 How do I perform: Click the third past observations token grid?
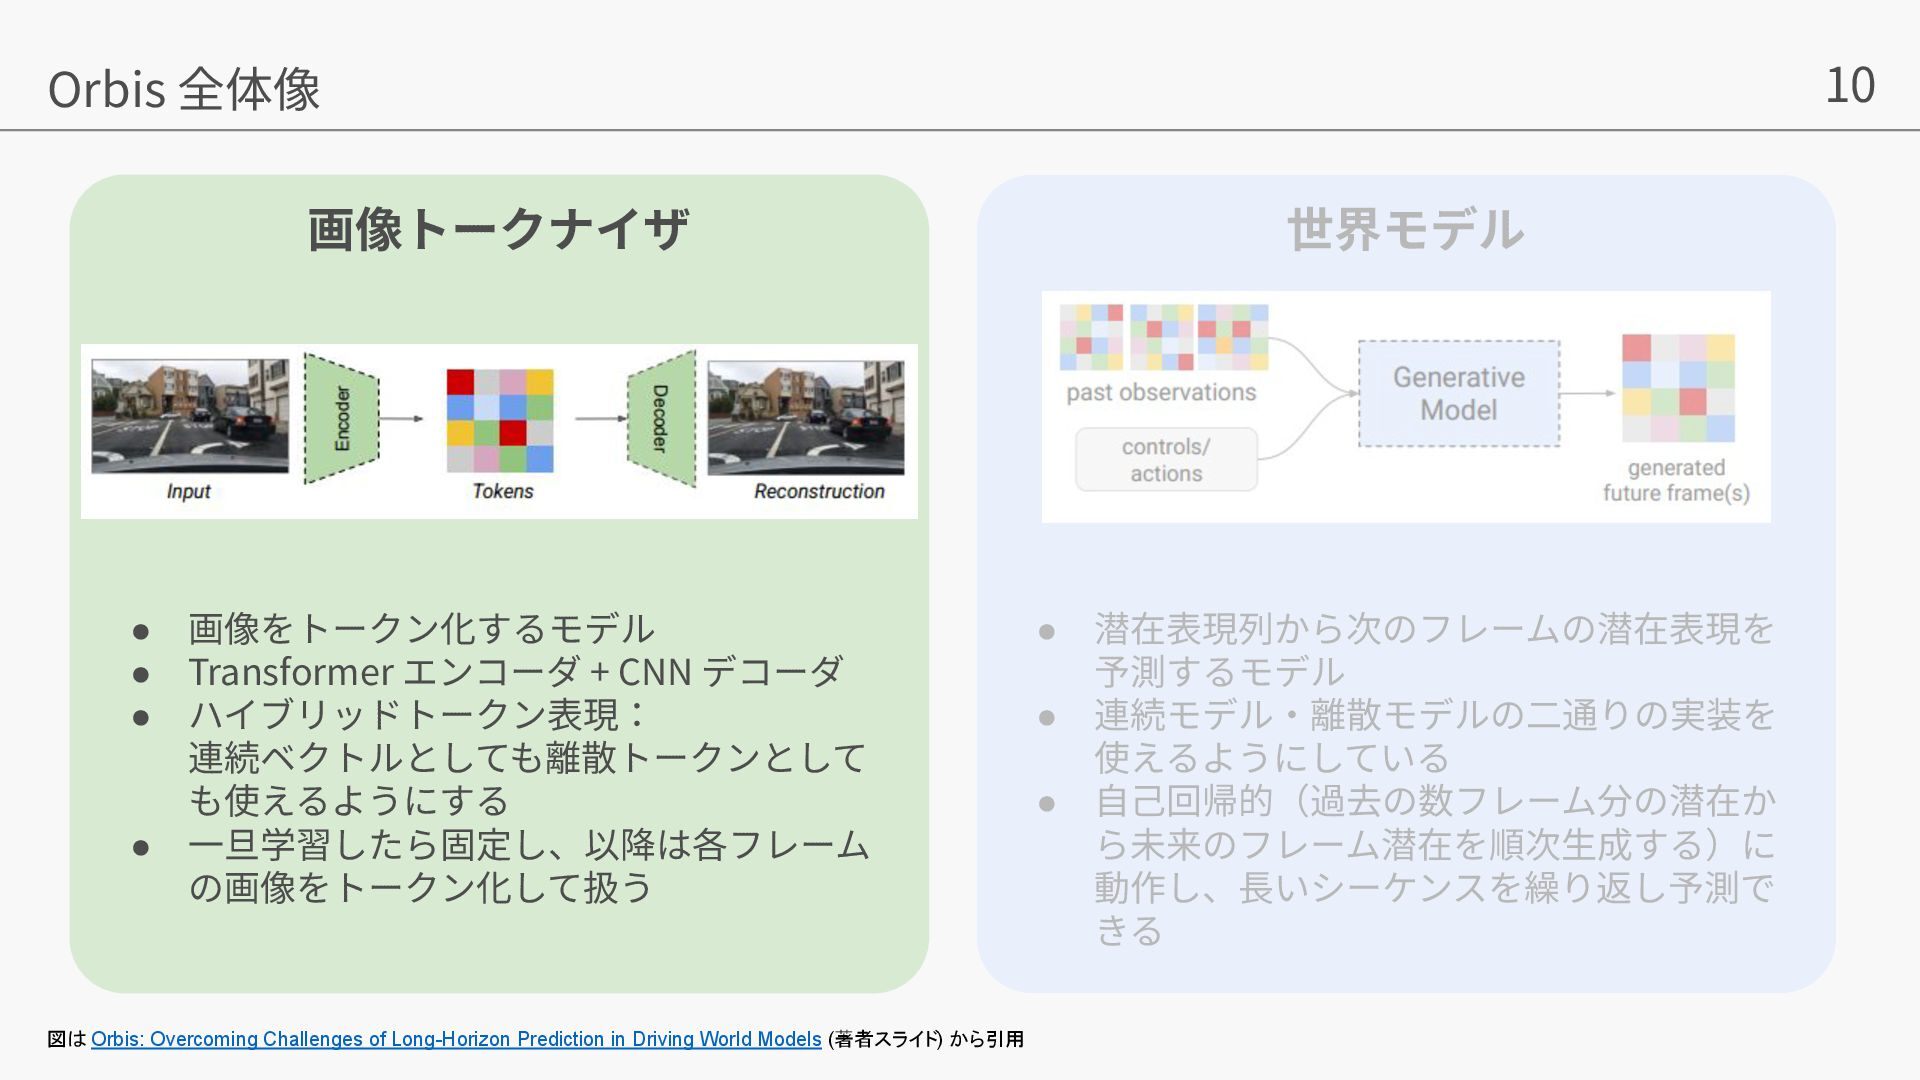coord(1233,337)
